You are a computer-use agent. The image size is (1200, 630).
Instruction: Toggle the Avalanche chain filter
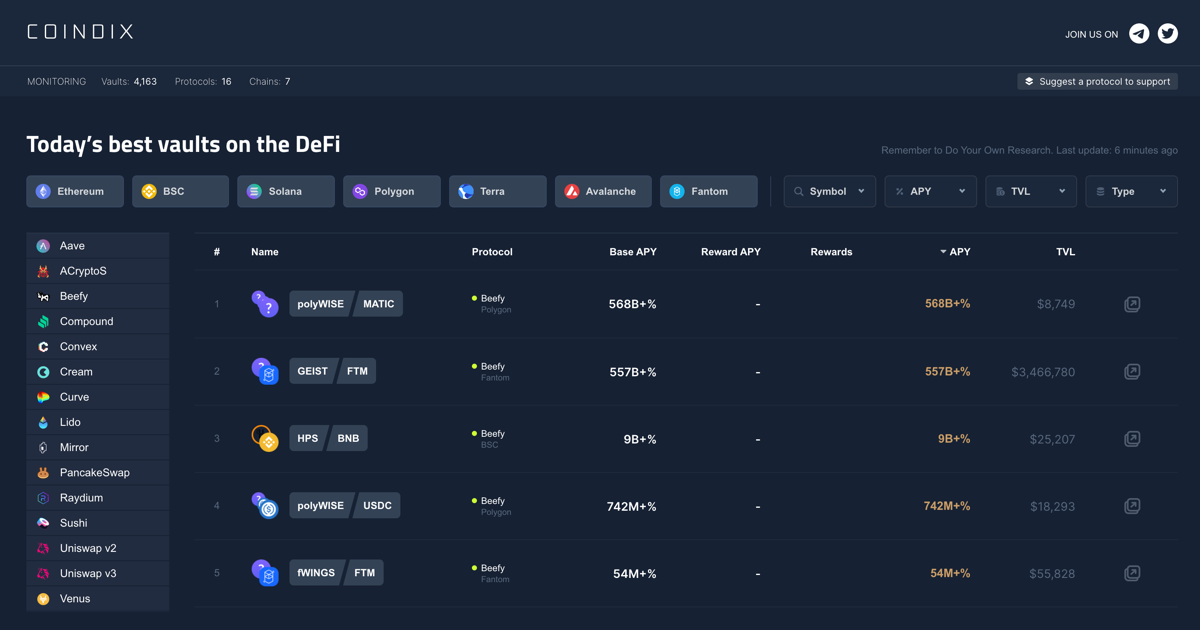(x=603, y=191)
